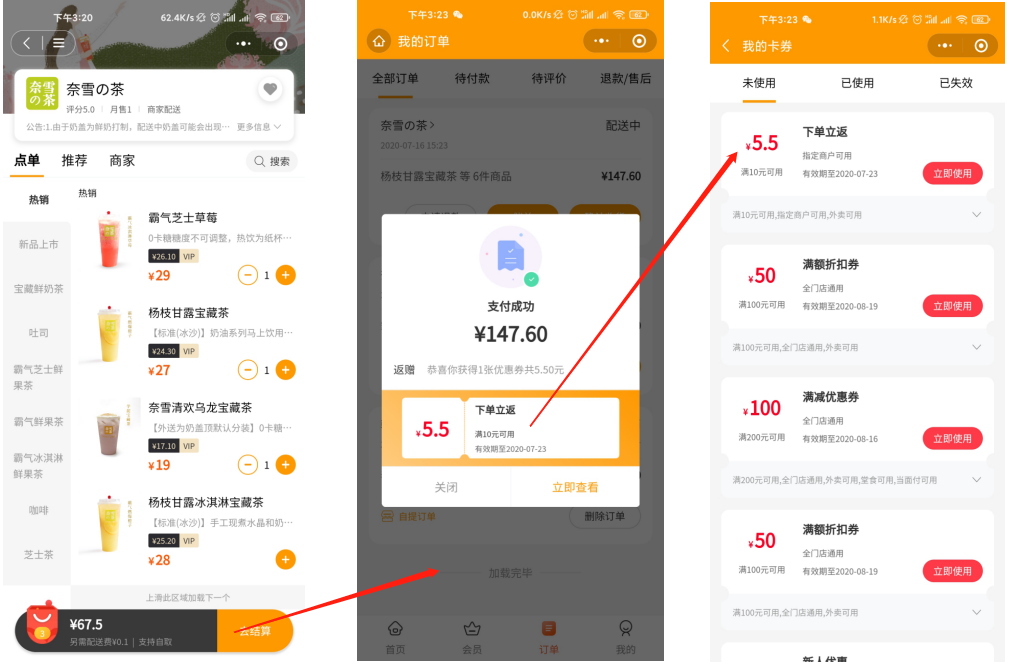Switch to 已失效 coupons tab

click(956, 83)
